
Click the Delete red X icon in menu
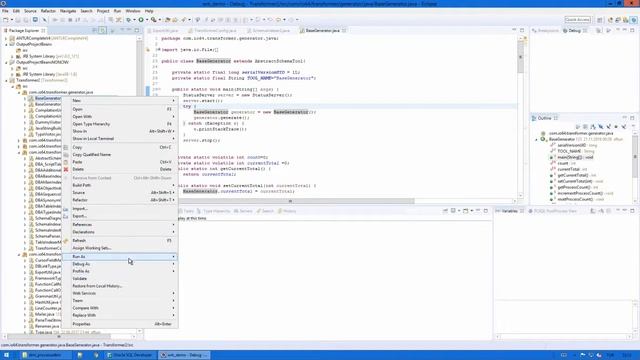66,169
